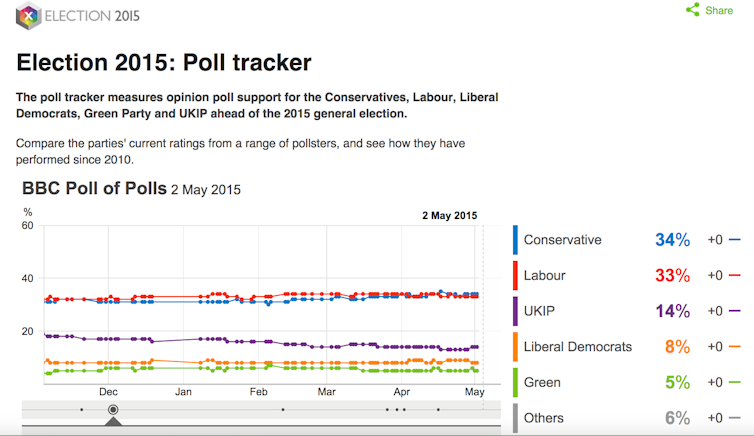This screenshot has width=754, height=436.
Task: Click the grey Others colour bar
Action: (x=515, y=418)
